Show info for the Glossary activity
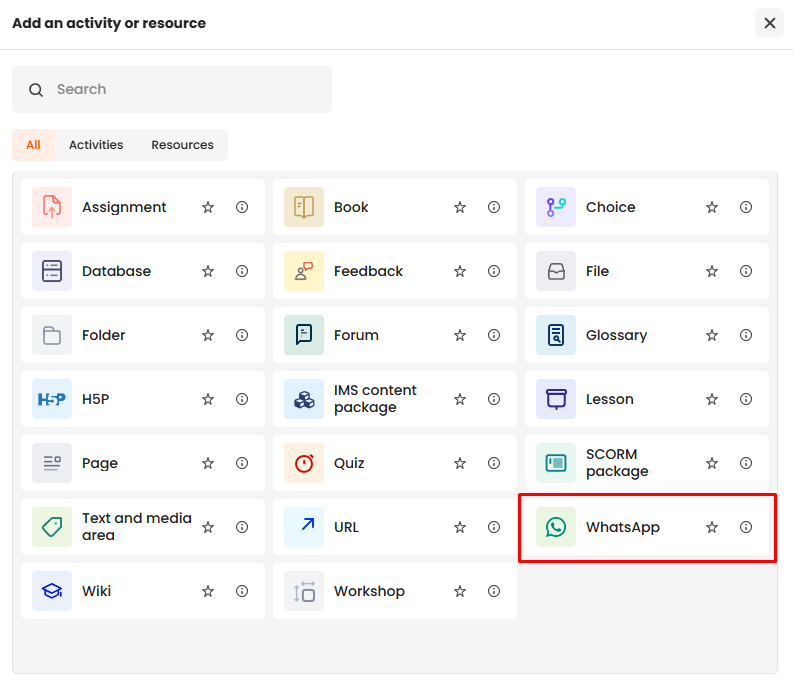The width and height of the screenshot is (793, 685). [x=745, y=335]
